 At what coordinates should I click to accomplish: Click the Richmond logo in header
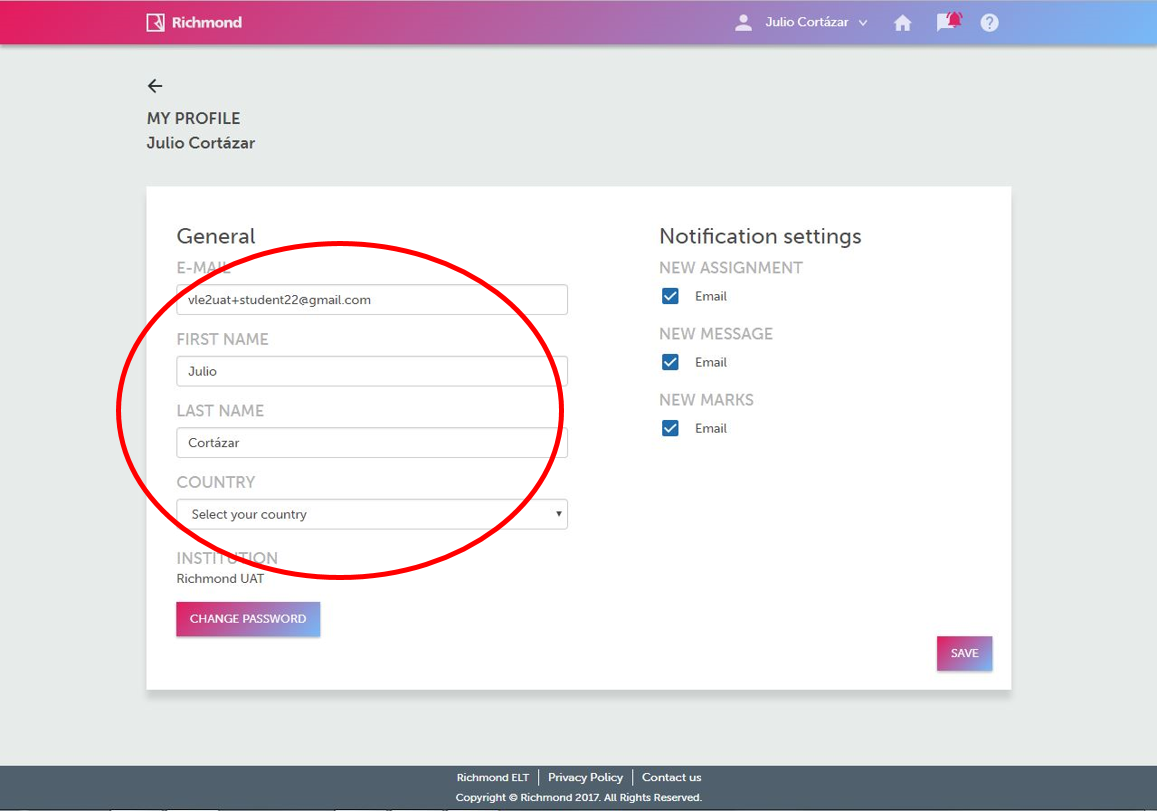click(194, 22)
